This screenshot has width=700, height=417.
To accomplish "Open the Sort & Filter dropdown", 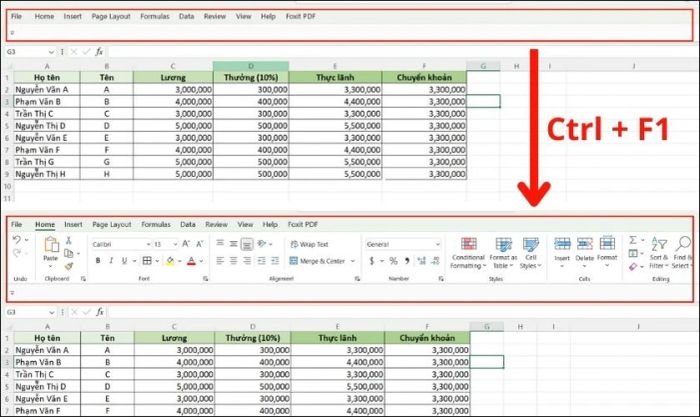I will point(658,253).
